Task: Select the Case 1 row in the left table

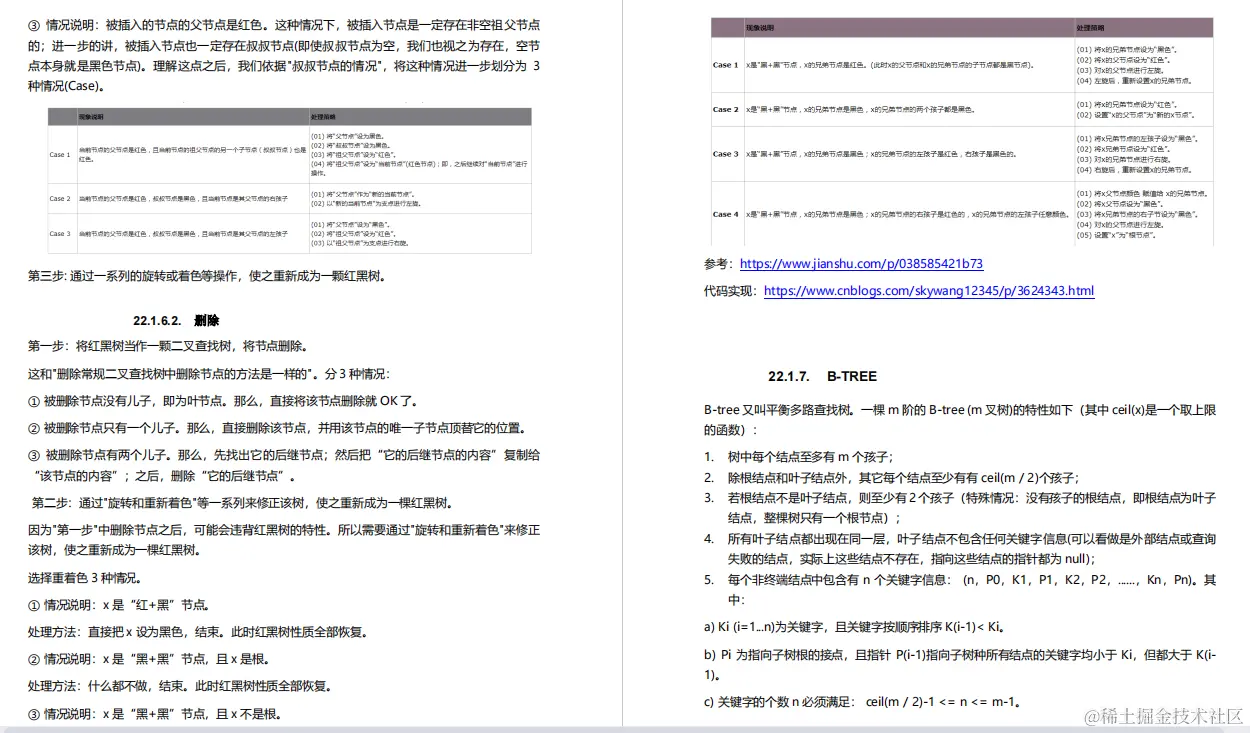Action: tap(58, 155)
